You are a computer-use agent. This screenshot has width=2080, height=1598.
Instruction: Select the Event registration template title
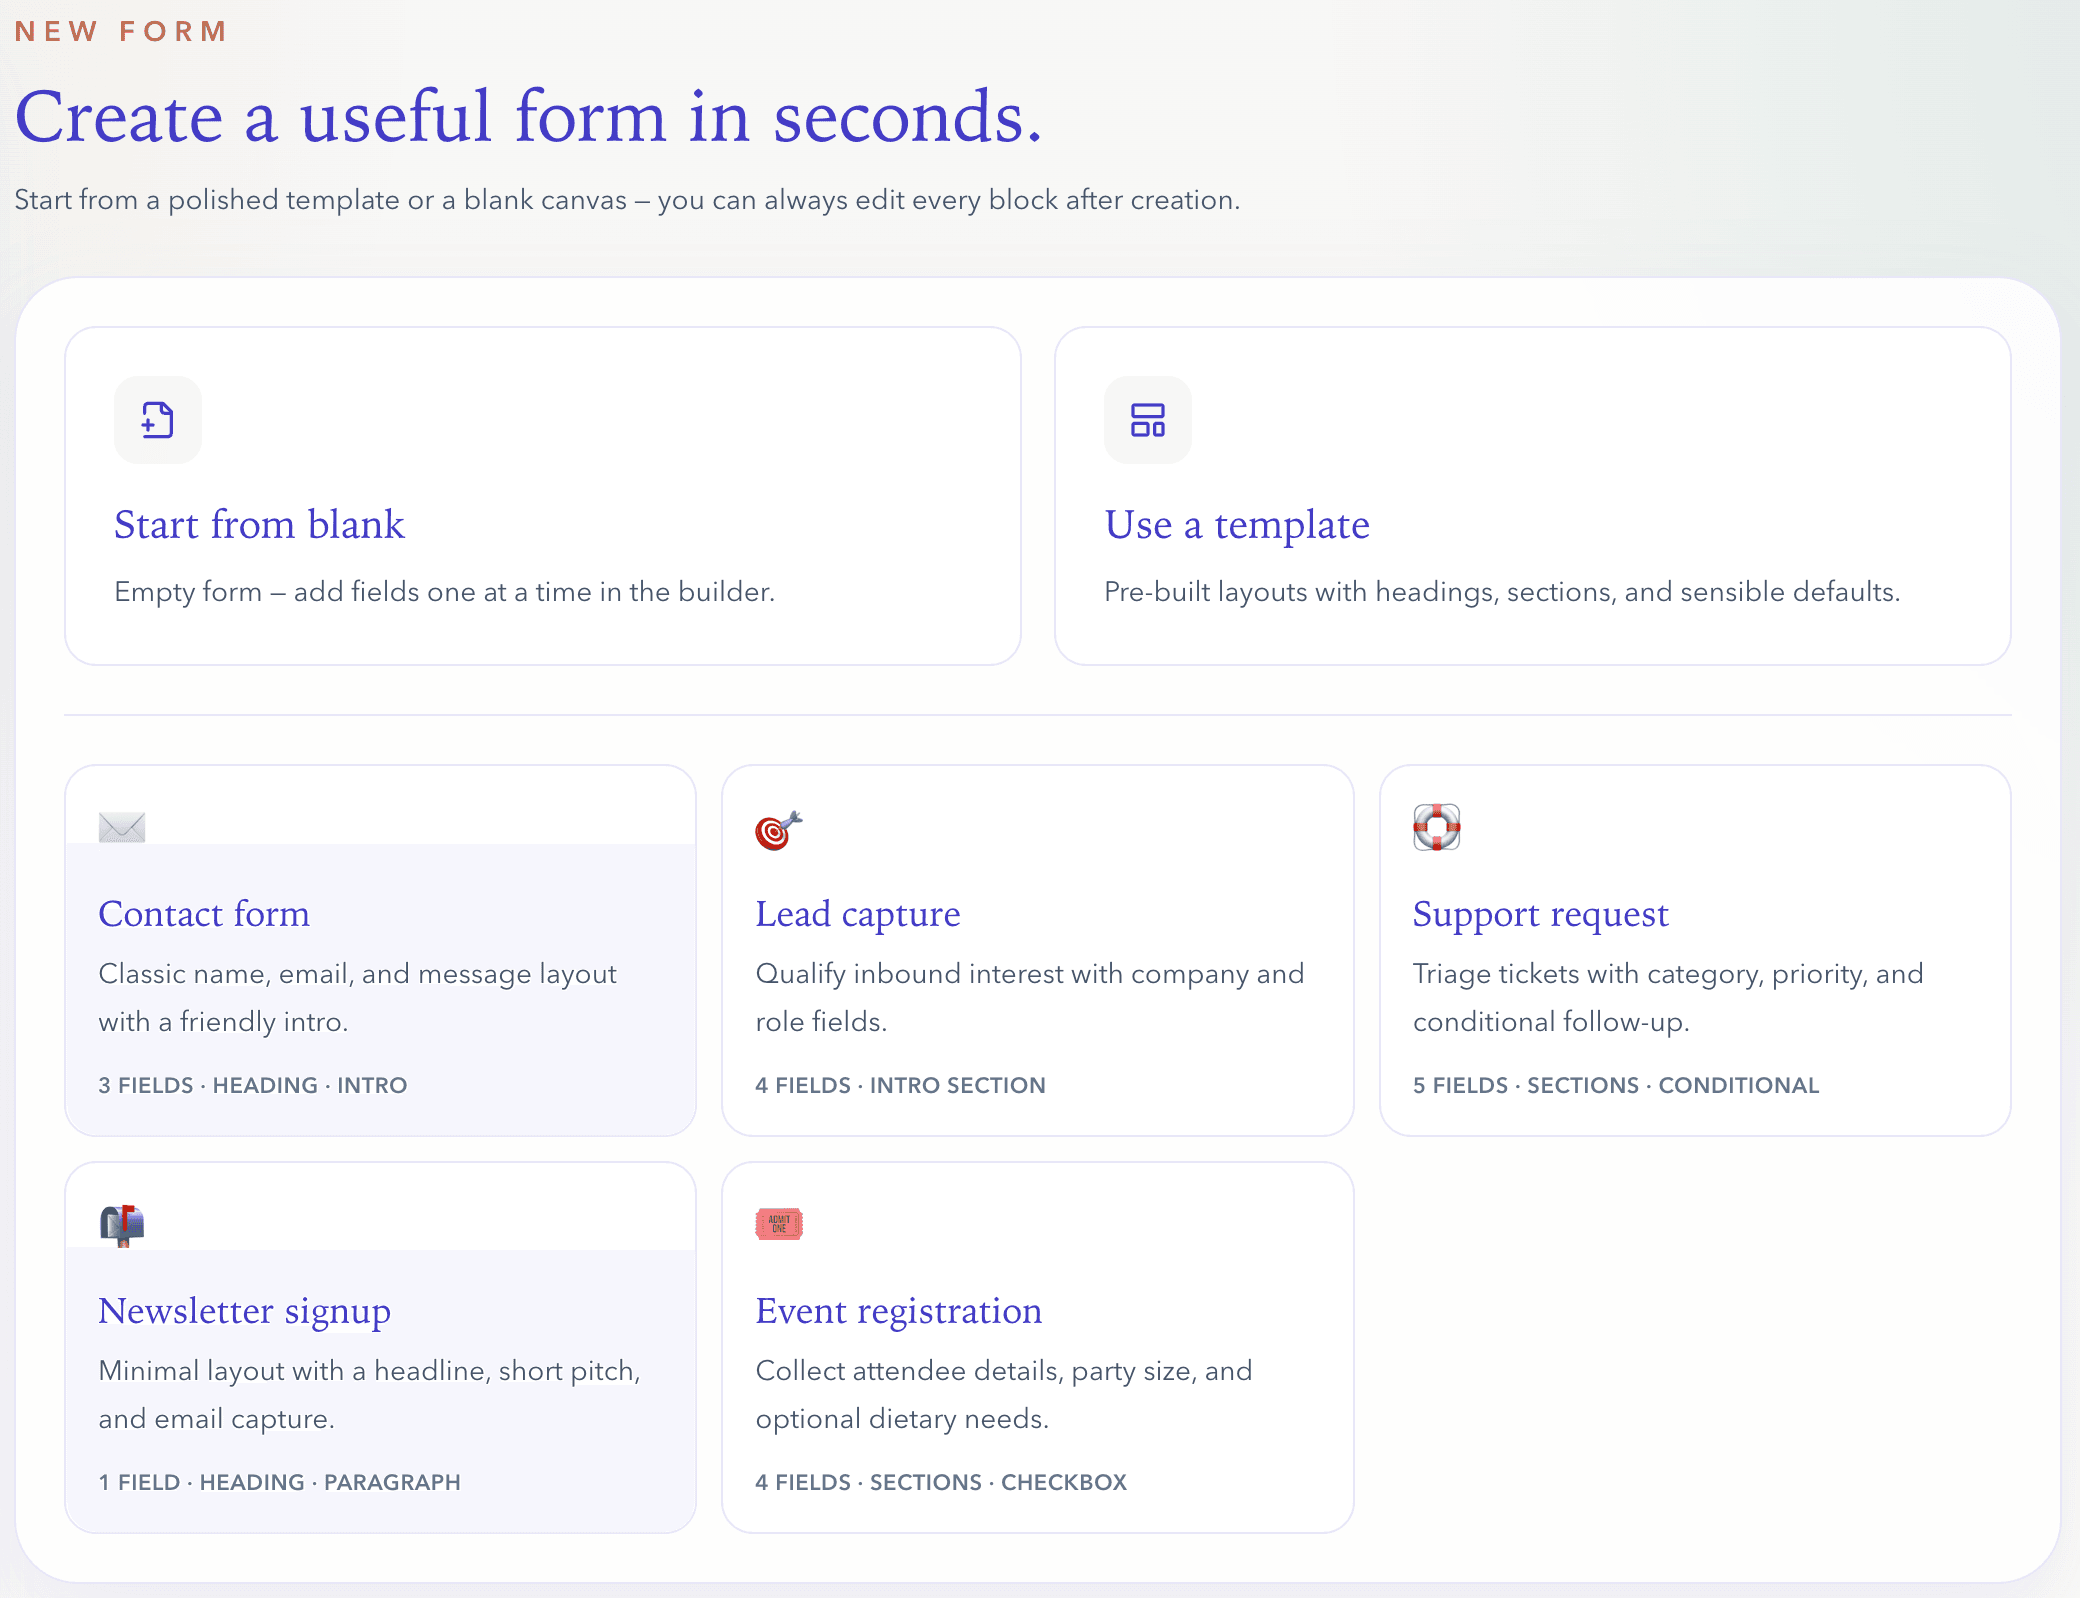[898, 1311]
